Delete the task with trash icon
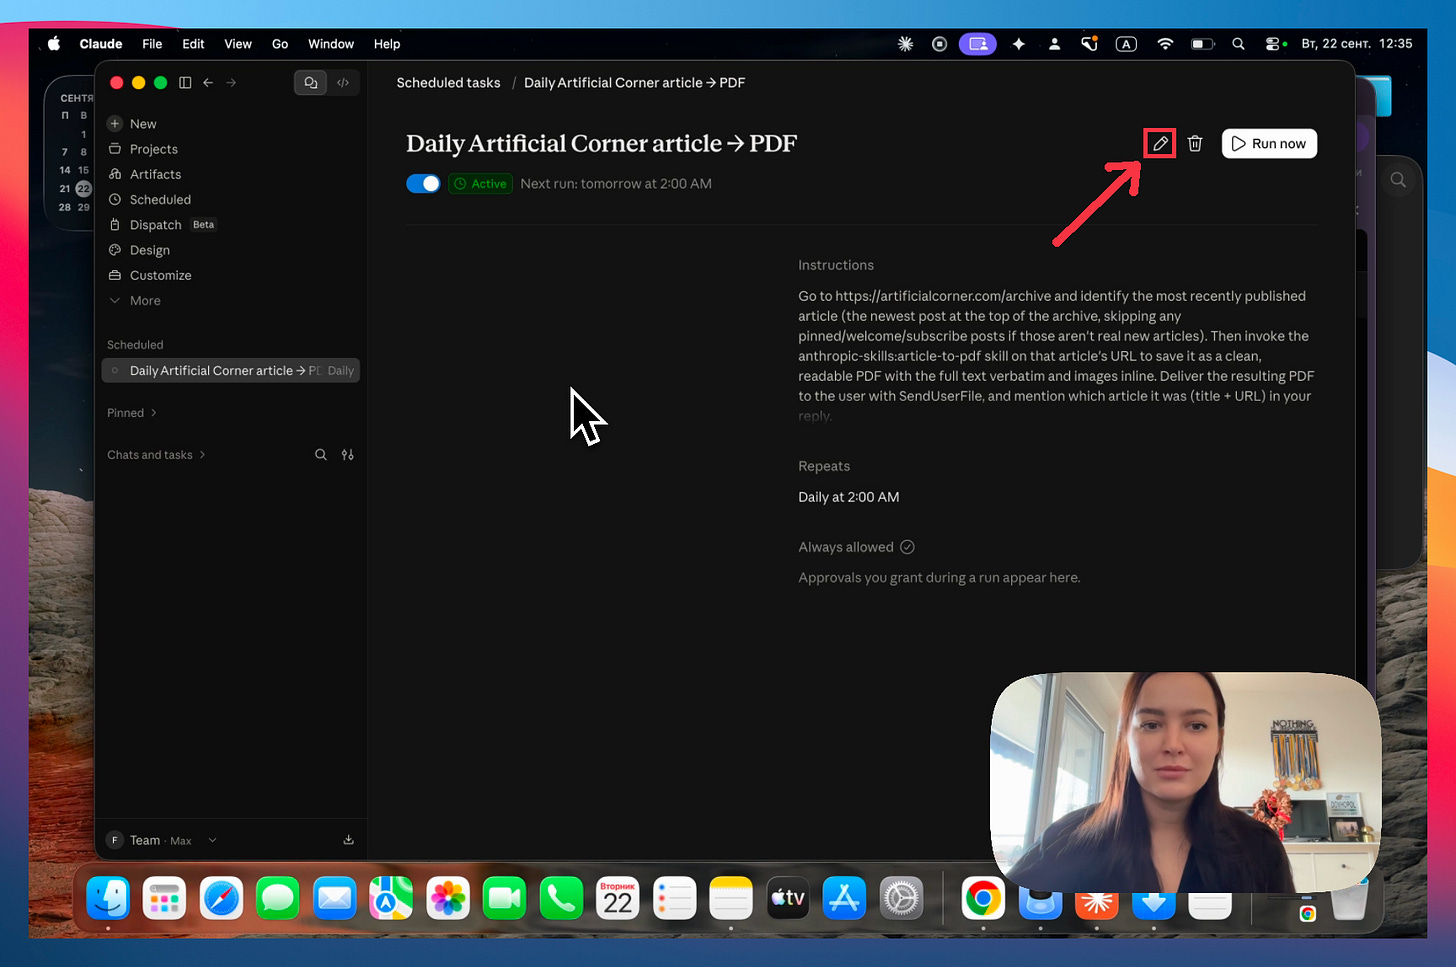 pos(1195,144)
